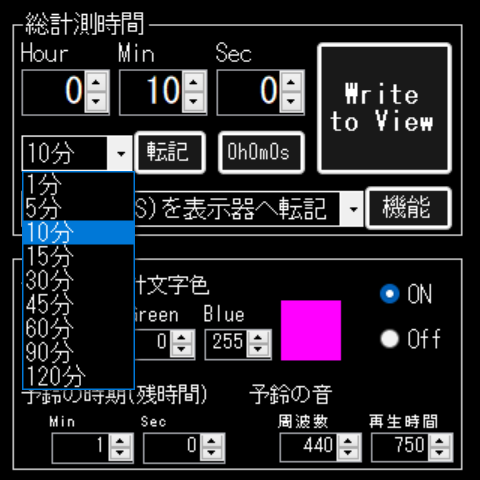
Task: Click the magenta color swatch
Action: point(311,330)
